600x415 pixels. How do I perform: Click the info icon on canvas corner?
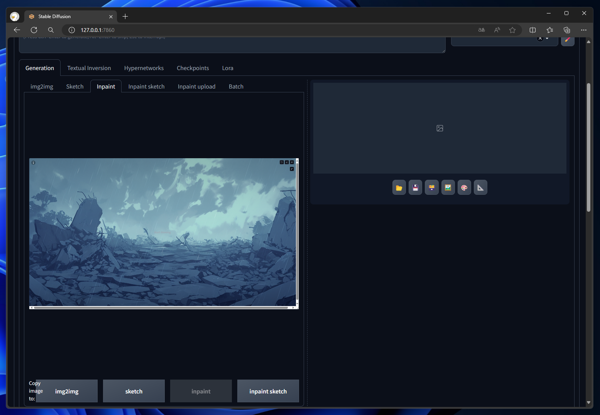[33, 163]
